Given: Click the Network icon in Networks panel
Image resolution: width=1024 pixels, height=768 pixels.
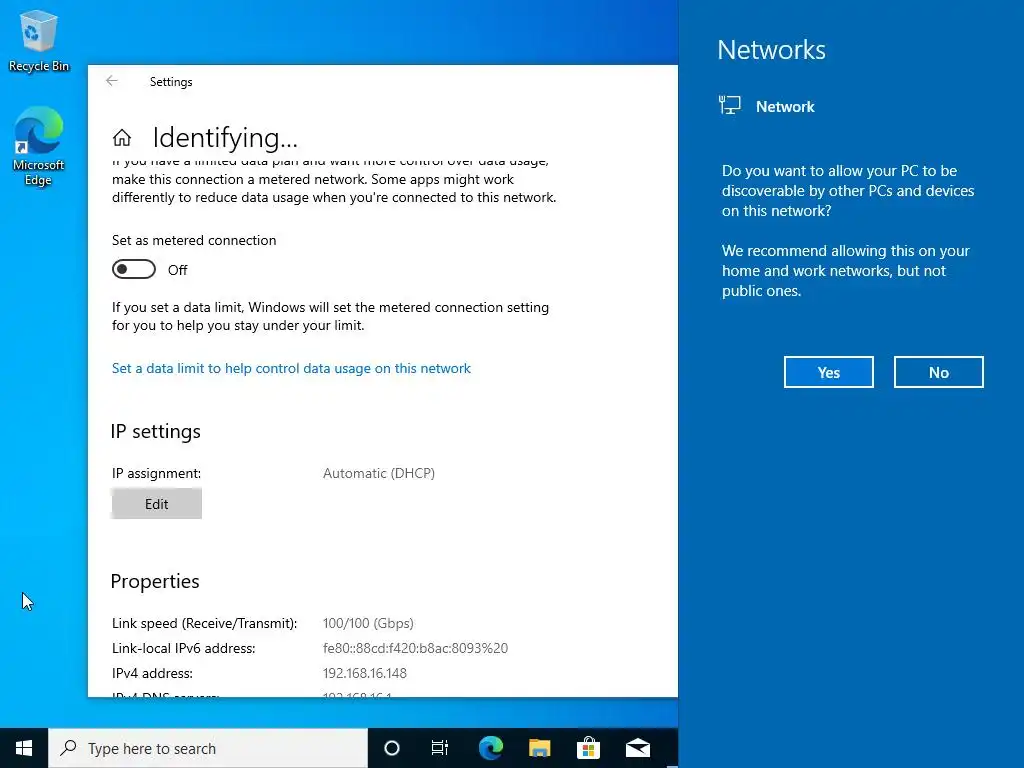Looking at the screenshot, I should [730, 105].
